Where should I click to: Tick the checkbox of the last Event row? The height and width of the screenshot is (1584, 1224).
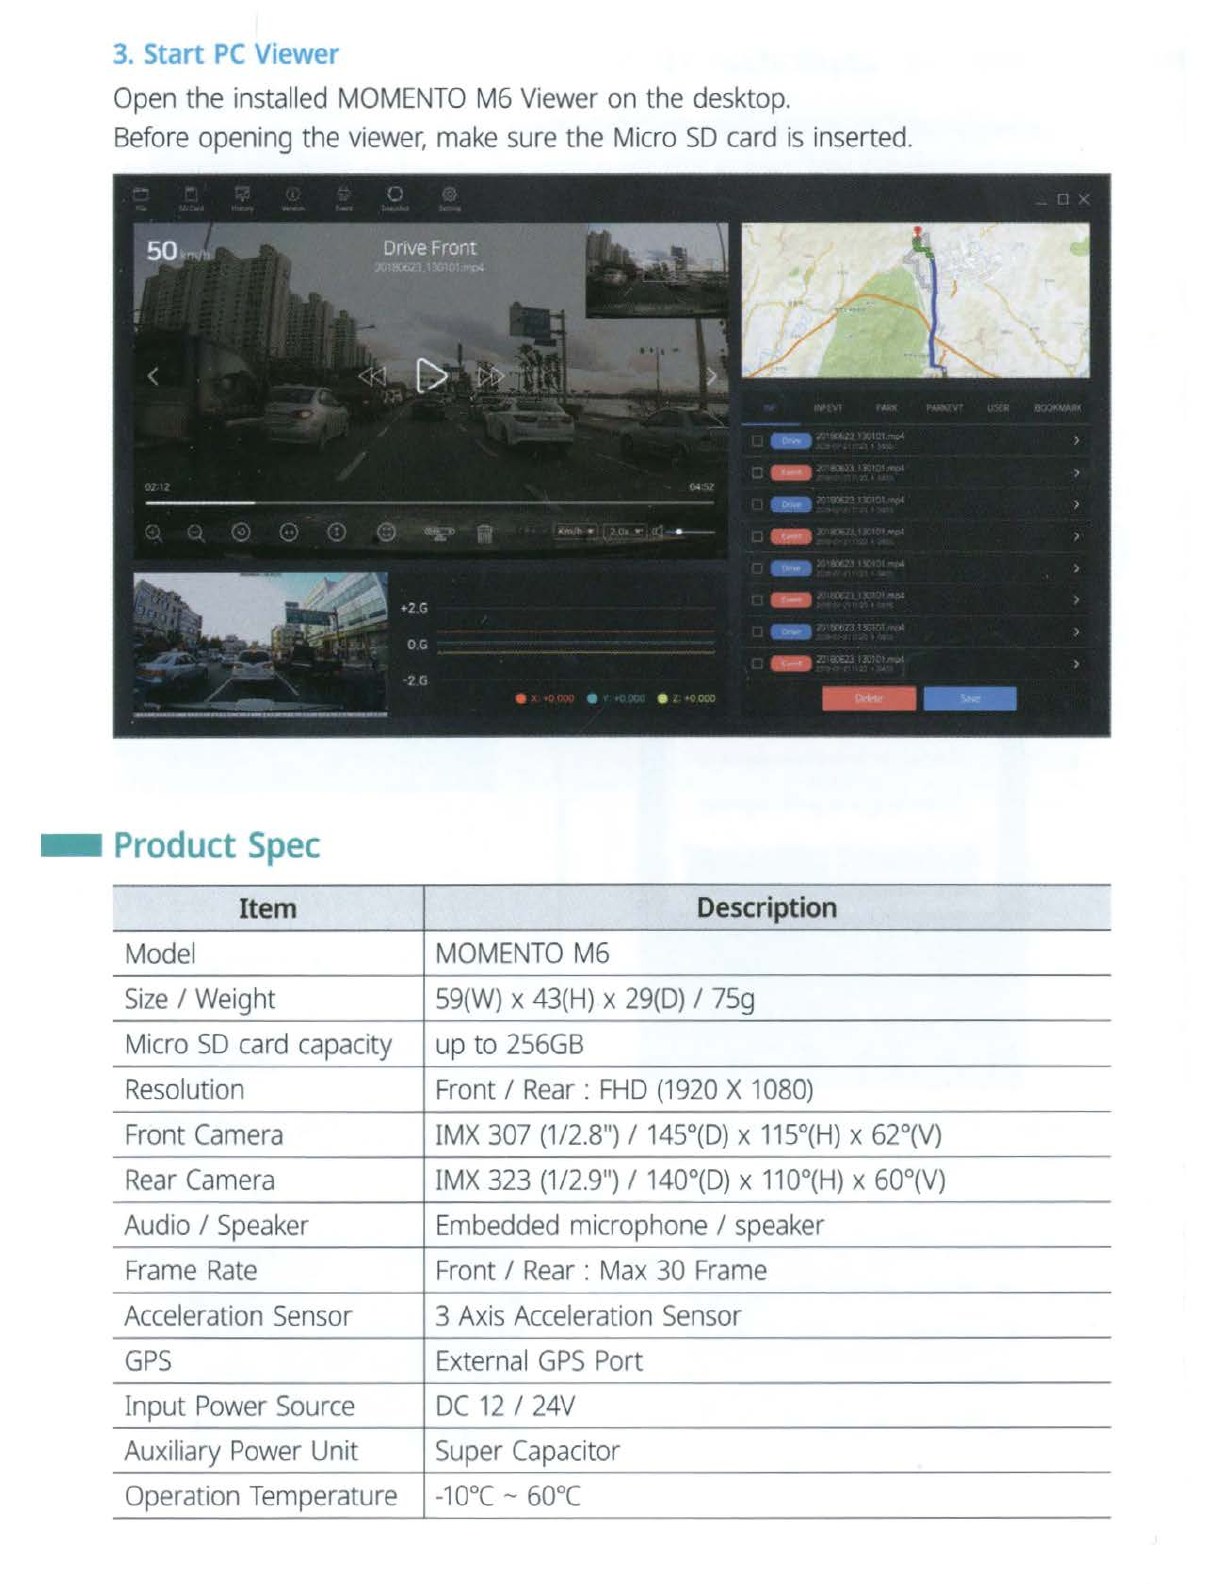click(757, 663)
